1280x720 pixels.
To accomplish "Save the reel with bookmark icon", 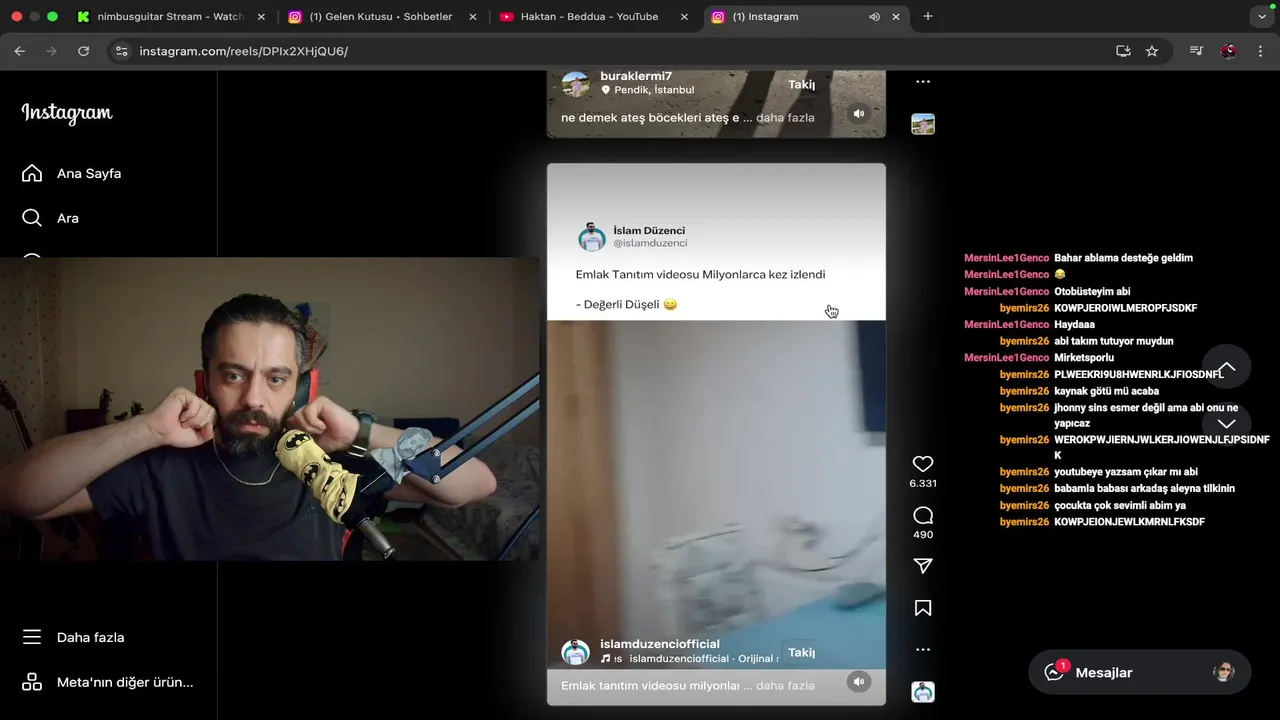I will pyautogui.click(x=923, y=608).
